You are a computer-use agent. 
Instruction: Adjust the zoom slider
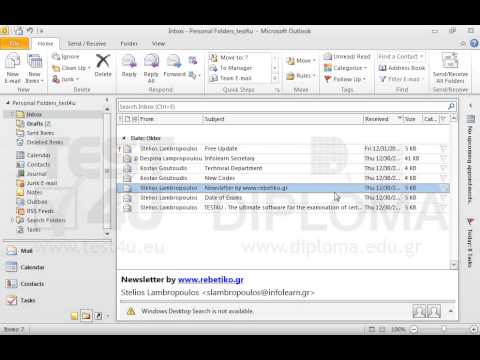[444, 329]
